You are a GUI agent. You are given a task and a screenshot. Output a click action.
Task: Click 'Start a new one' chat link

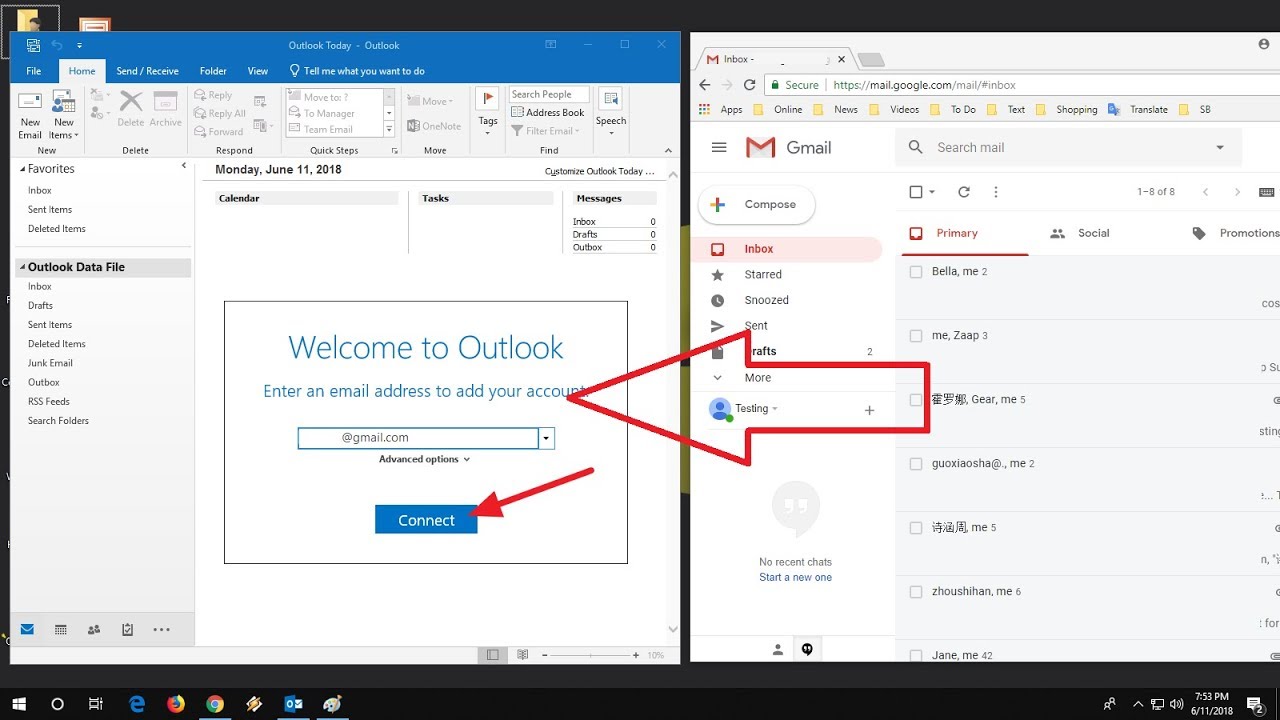pos(795,578)
